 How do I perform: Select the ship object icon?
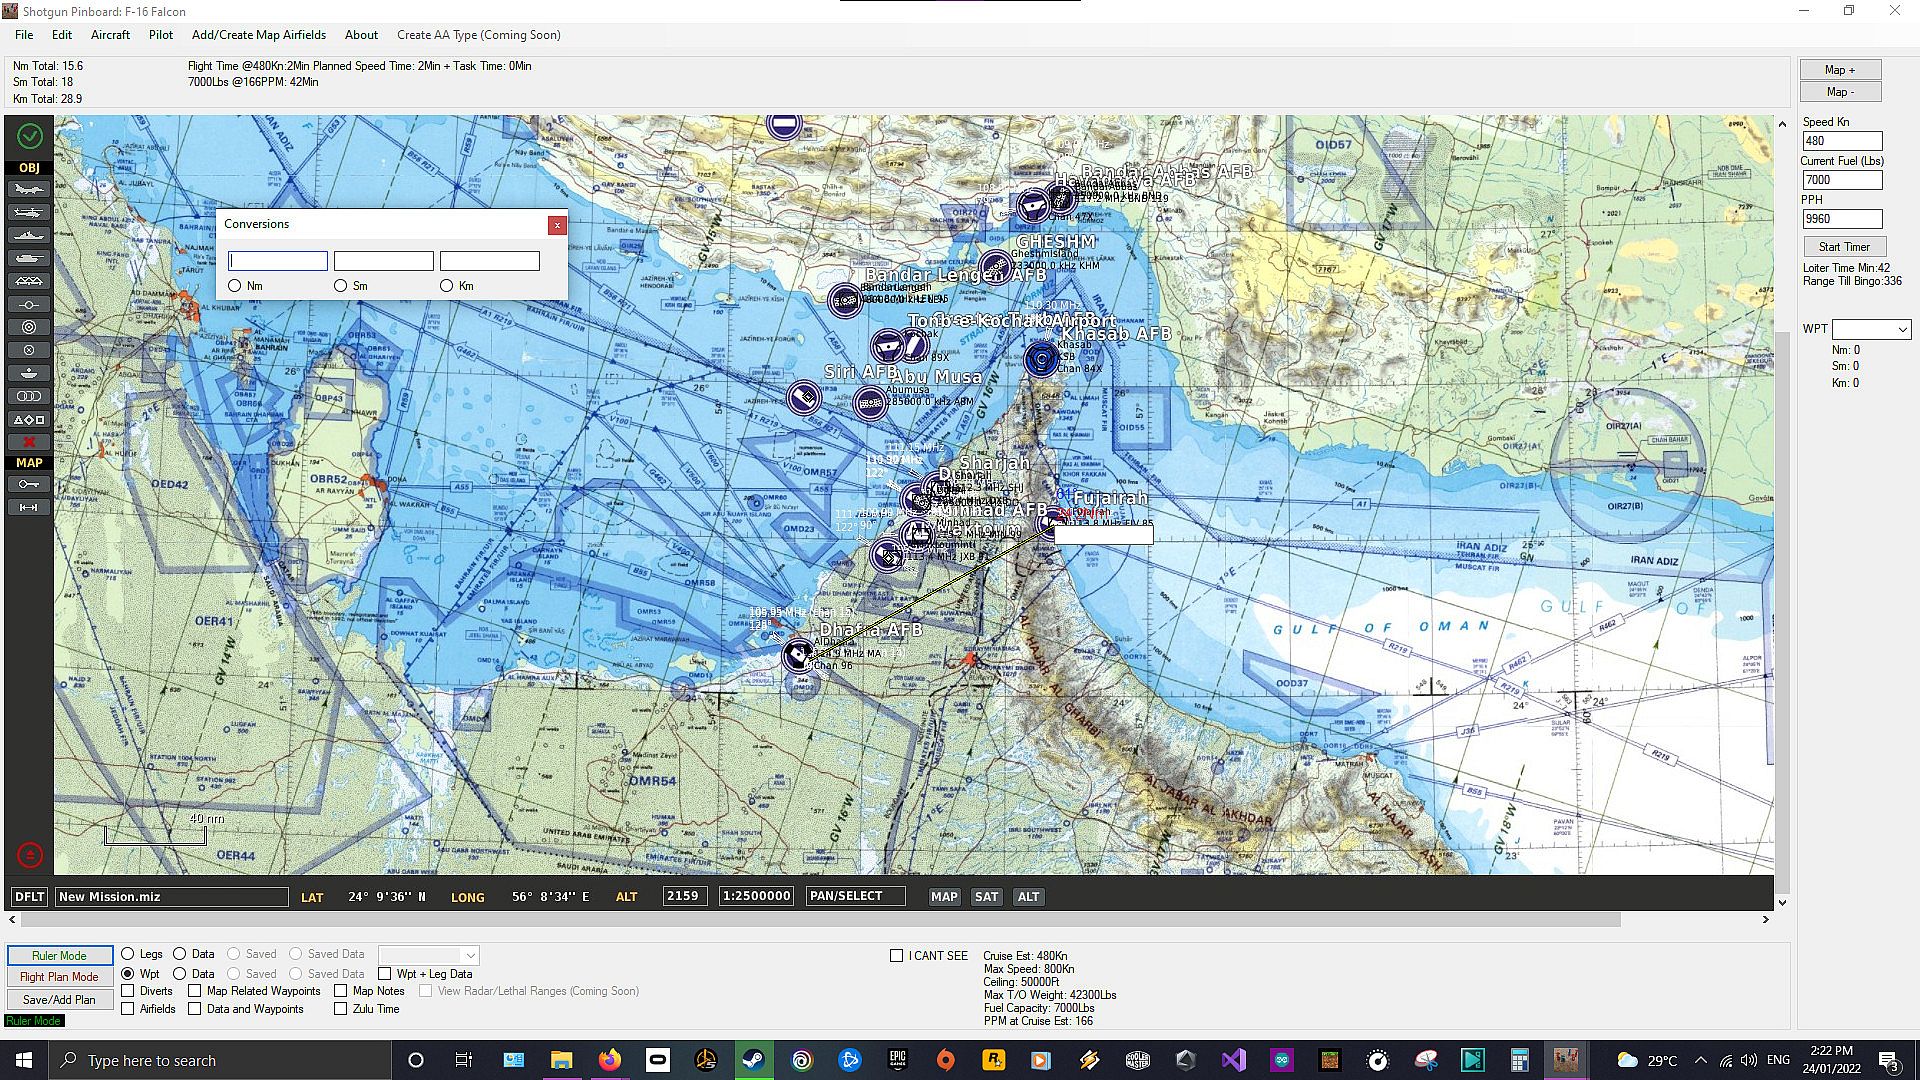point(29,235)
